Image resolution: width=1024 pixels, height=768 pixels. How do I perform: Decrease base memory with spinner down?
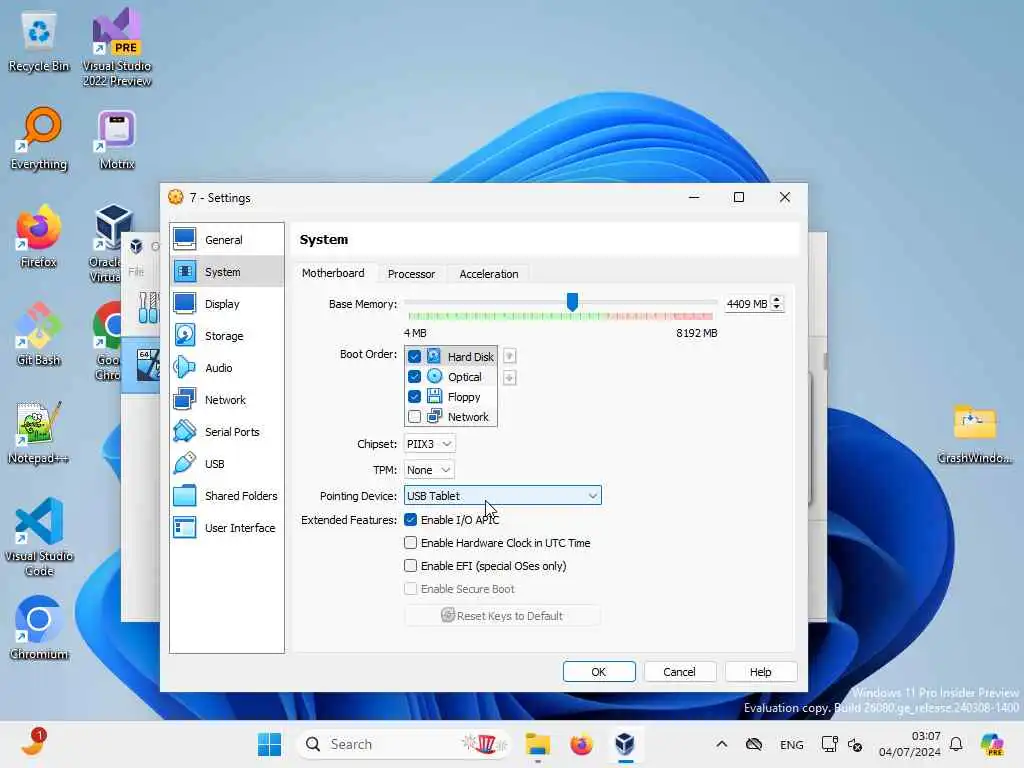[x=776, y=308]
